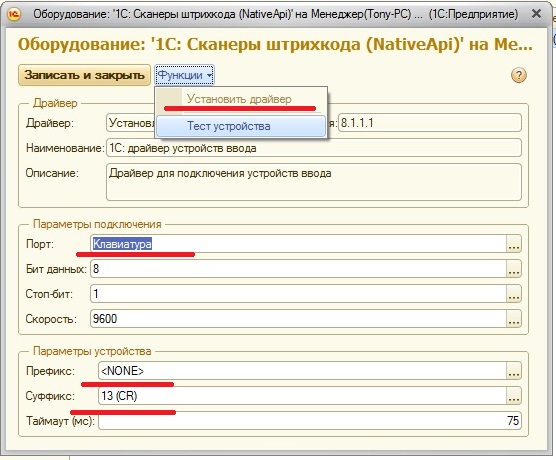Viewport: 556px width, 460px height.
Task: Click the Префикс field showing <NONE>
Action: (x=302, y=371)
